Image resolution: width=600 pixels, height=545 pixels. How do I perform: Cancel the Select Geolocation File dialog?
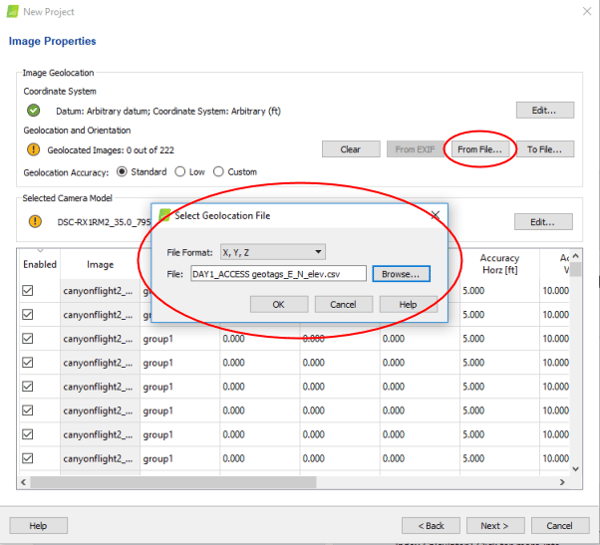(343, 304)
